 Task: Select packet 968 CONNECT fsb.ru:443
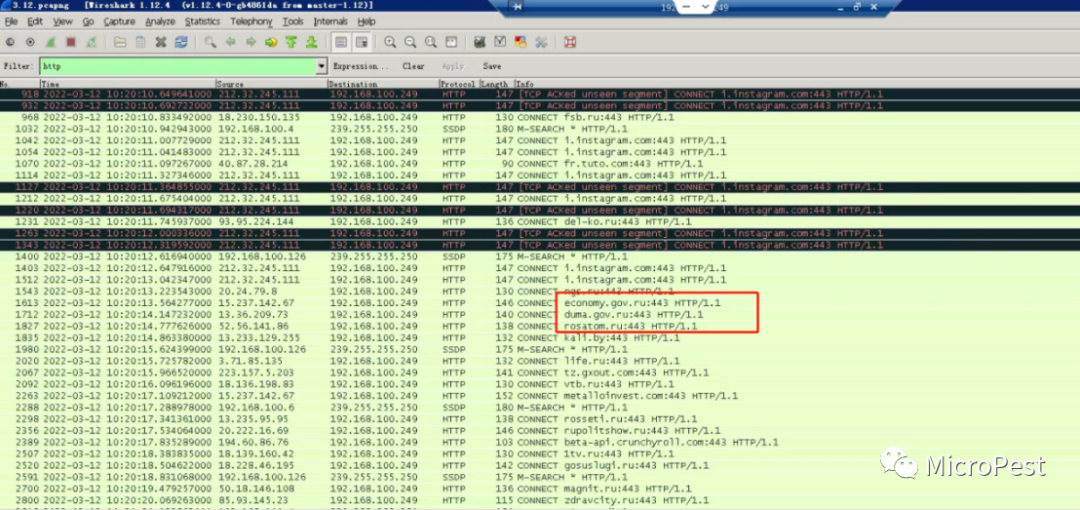click(540, 117)
